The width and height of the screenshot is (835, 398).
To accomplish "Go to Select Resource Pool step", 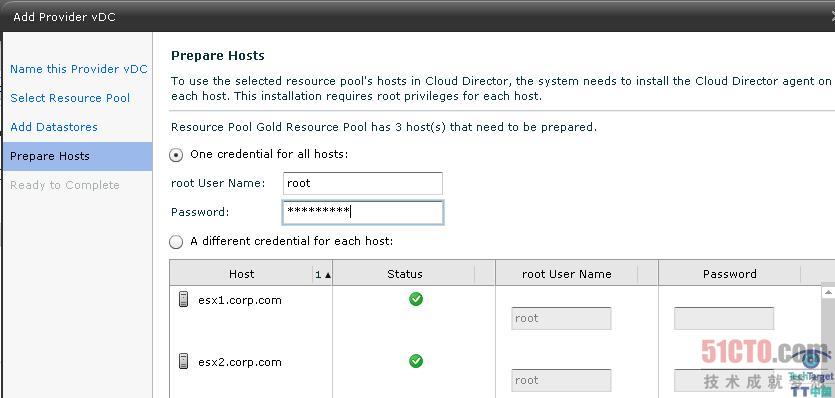I will (x=70, y=98).
